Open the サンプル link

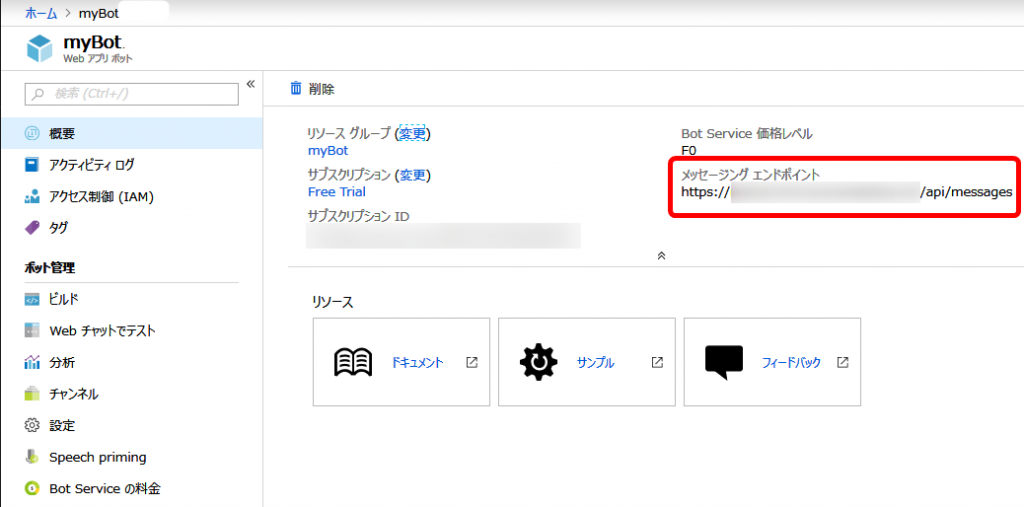[596, 363]
